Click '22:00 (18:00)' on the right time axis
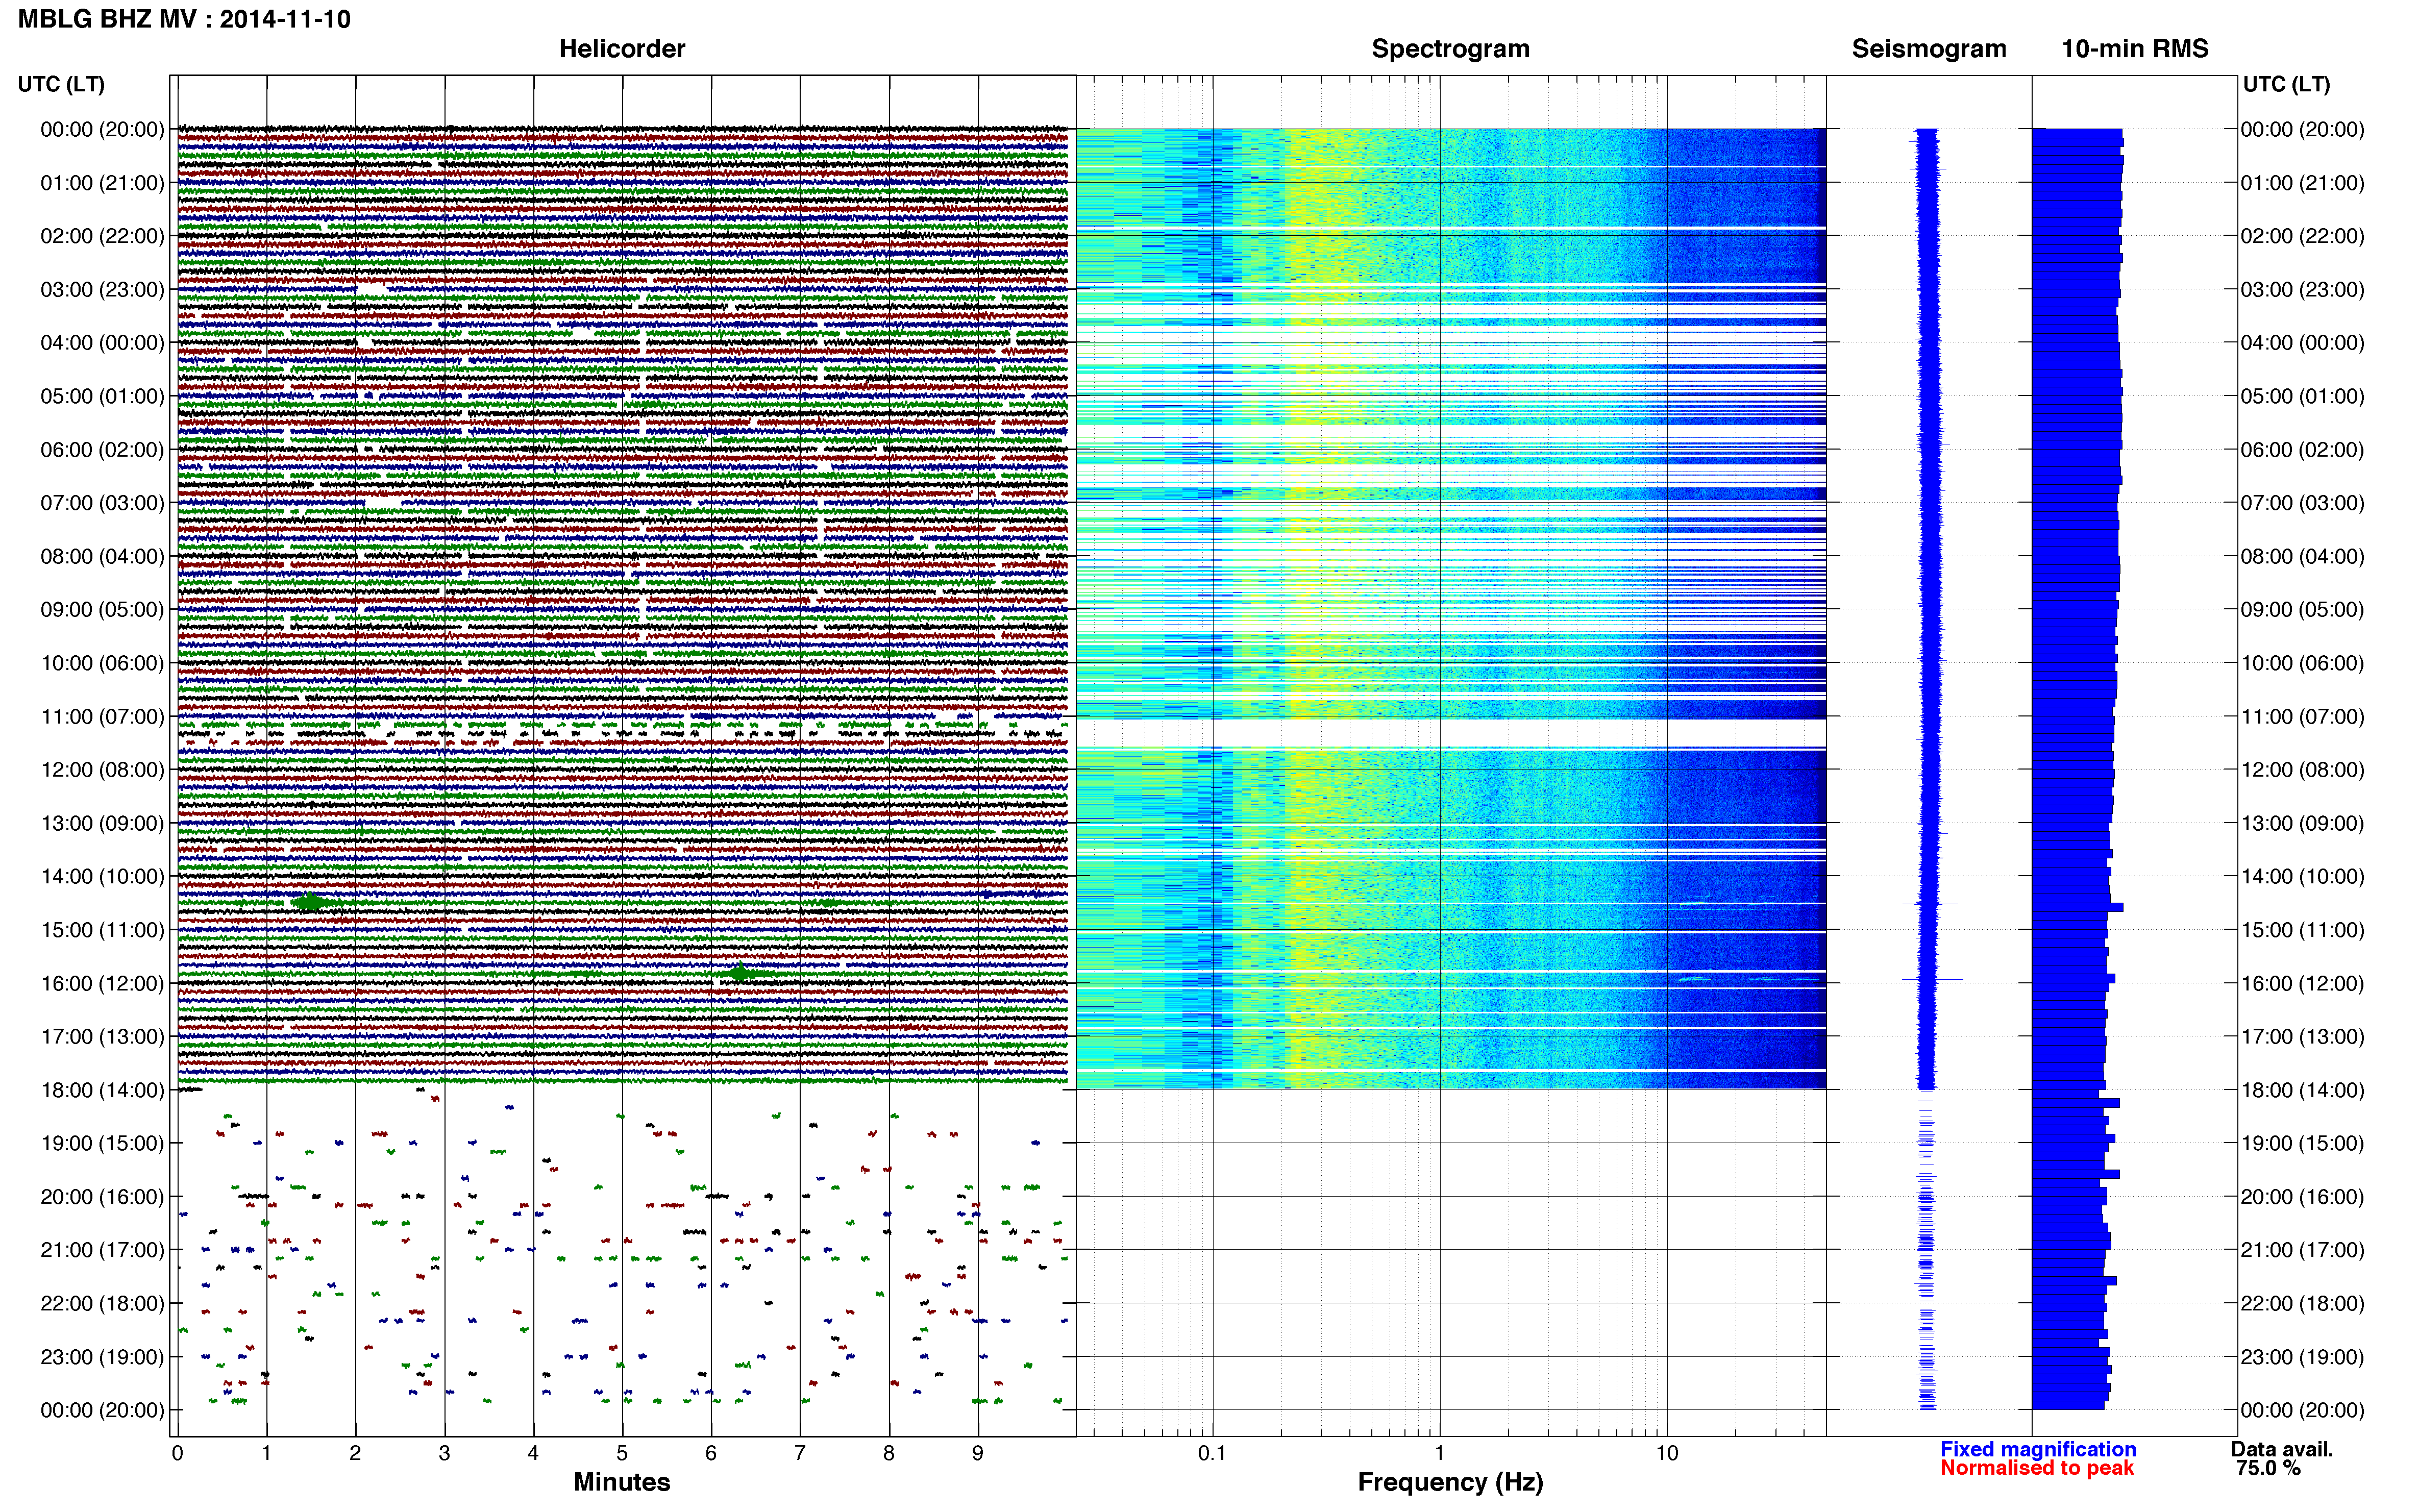 pos(2302,1303)
